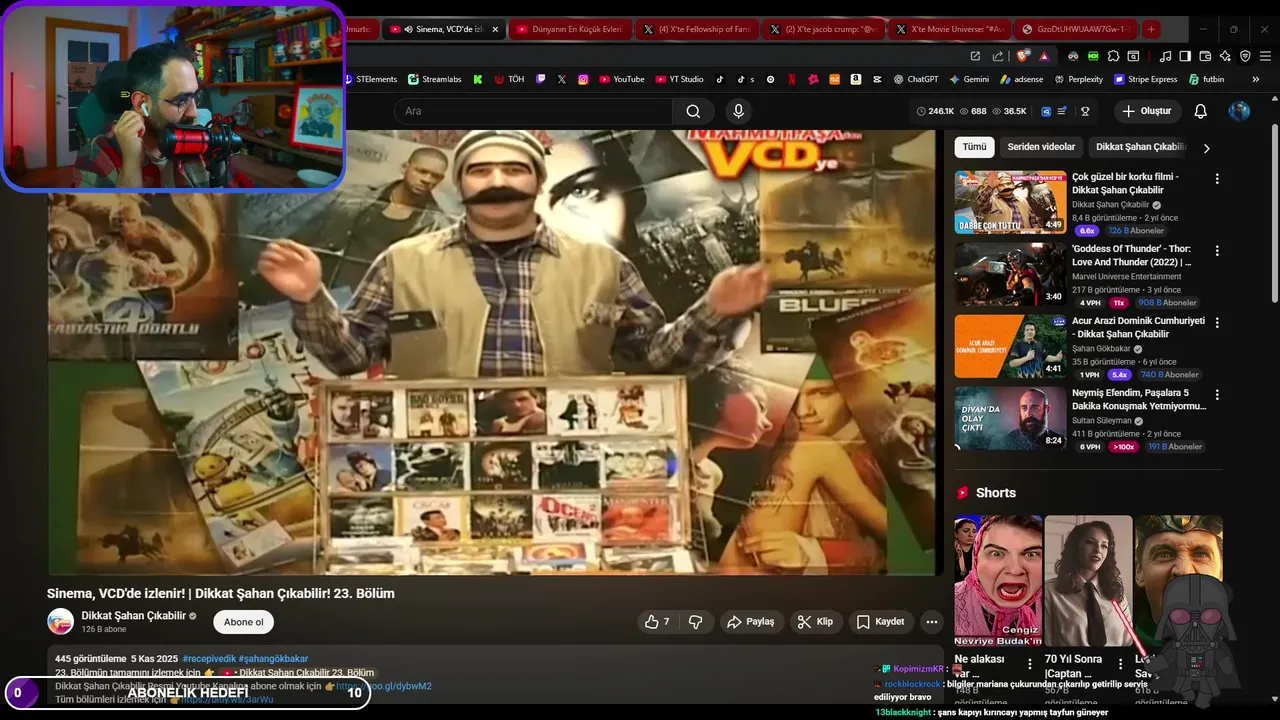Open the music note playlist icon in toolbar
This screenshot has width=1280, height=720.
coord(1165,56)
